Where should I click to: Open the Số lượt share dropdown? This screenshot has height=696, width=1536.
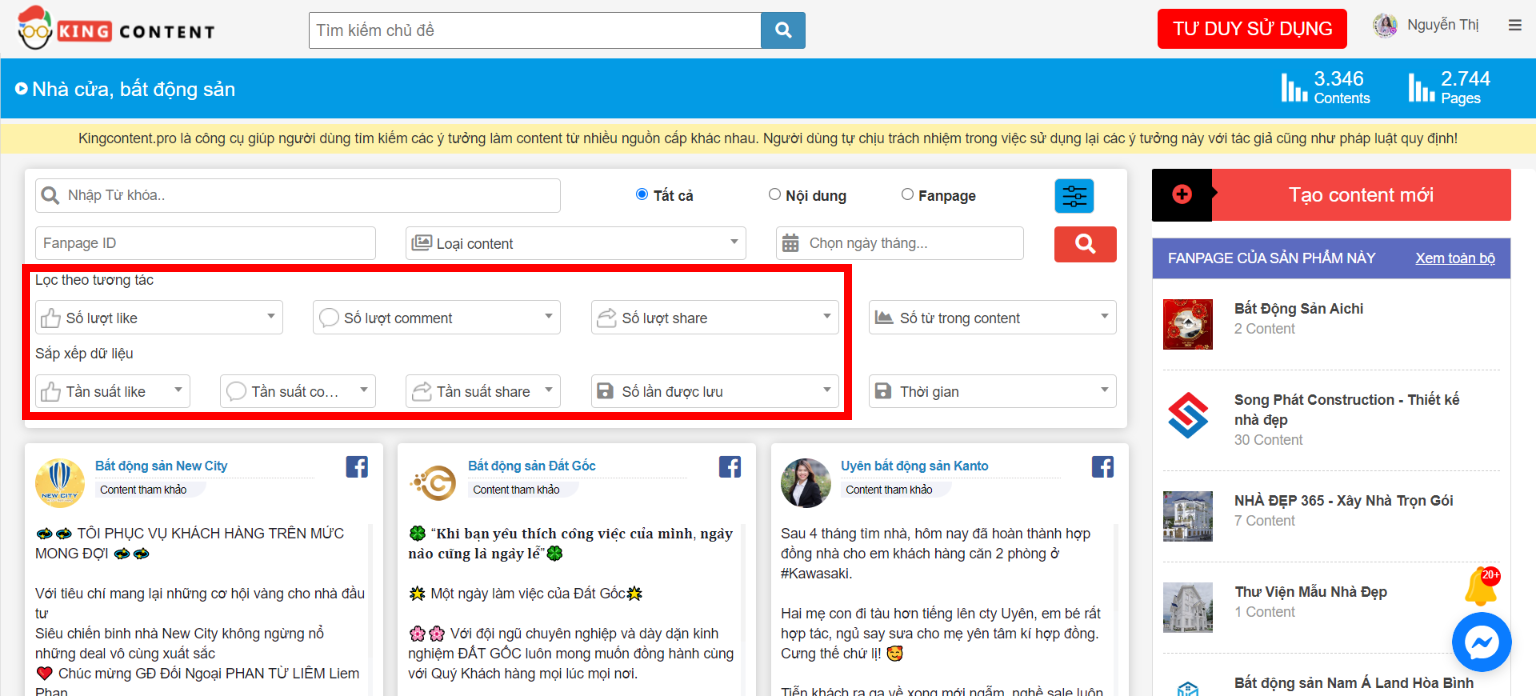click(715, 317)
